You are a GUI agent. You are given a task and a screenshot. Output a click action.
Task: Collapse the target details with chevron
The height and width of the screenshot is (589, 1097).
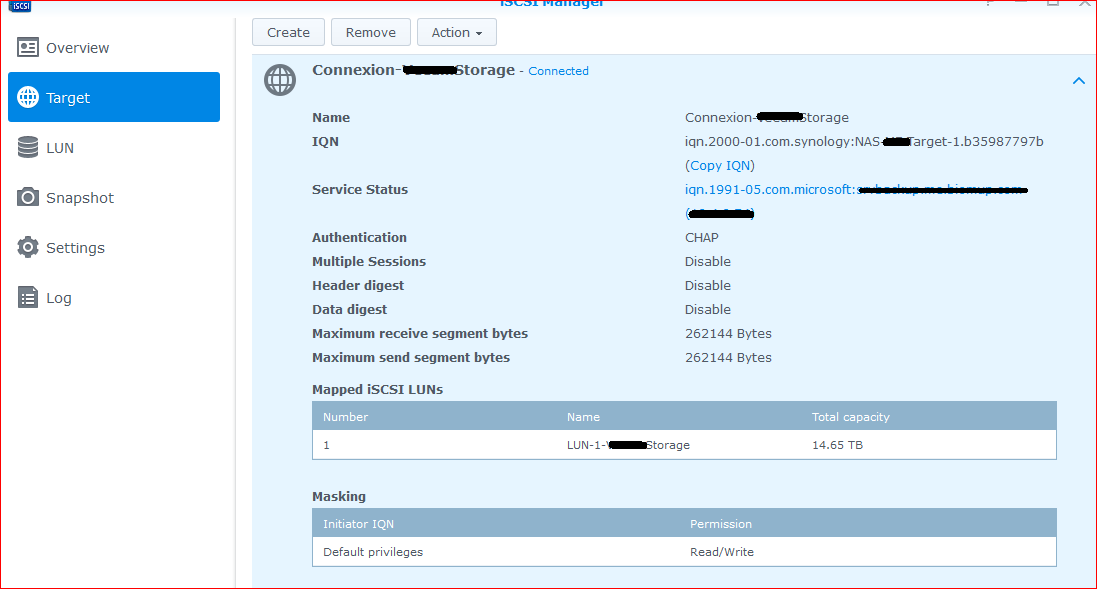click(x=1078, y=81)
